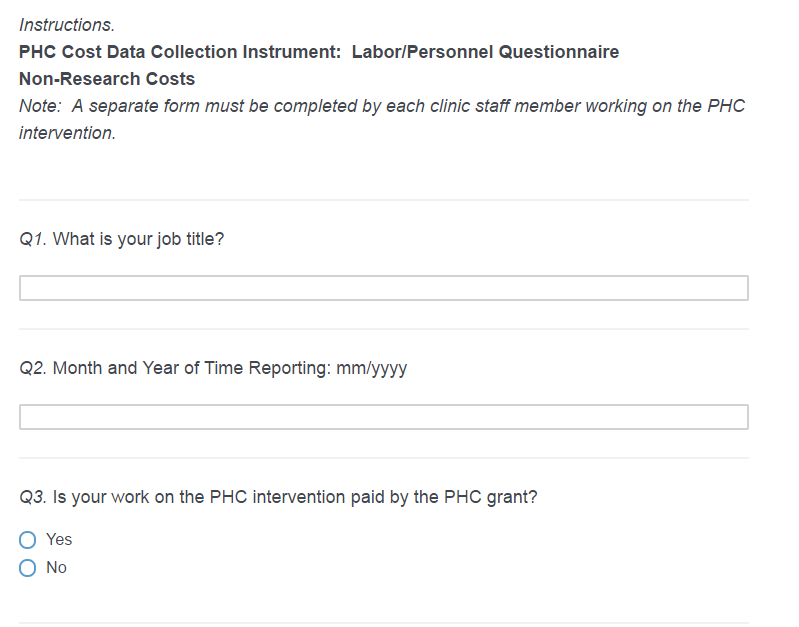
Task: Click the "Labor/Personnel Questionnaire" title text
Action: 485,51
